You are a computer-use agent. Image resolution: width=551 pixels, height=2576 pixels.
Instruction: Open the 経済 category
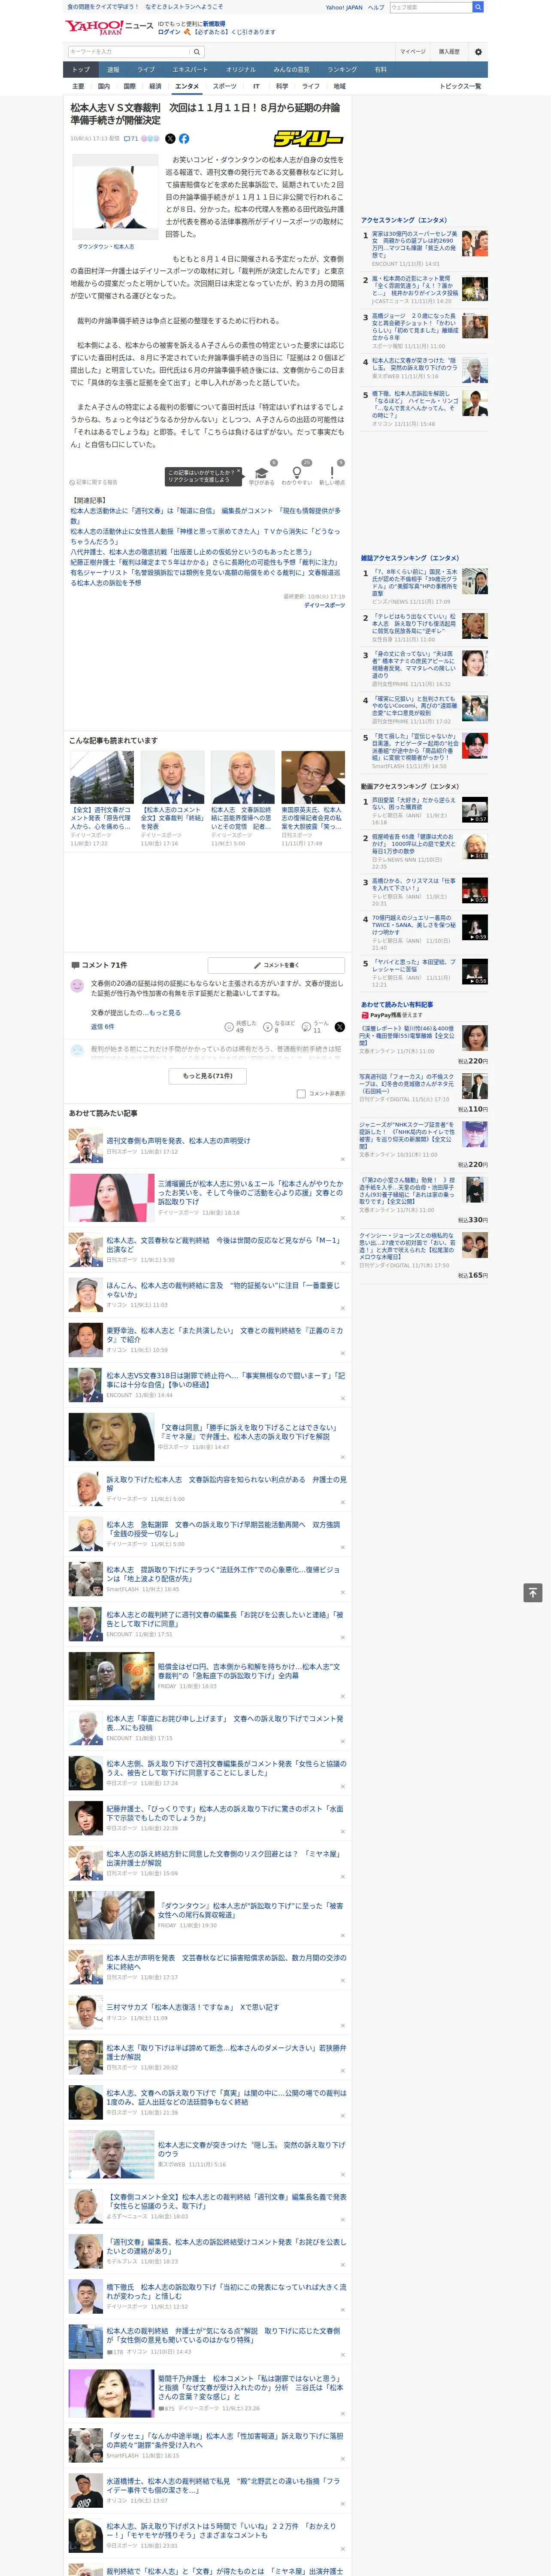coord(155,86)
